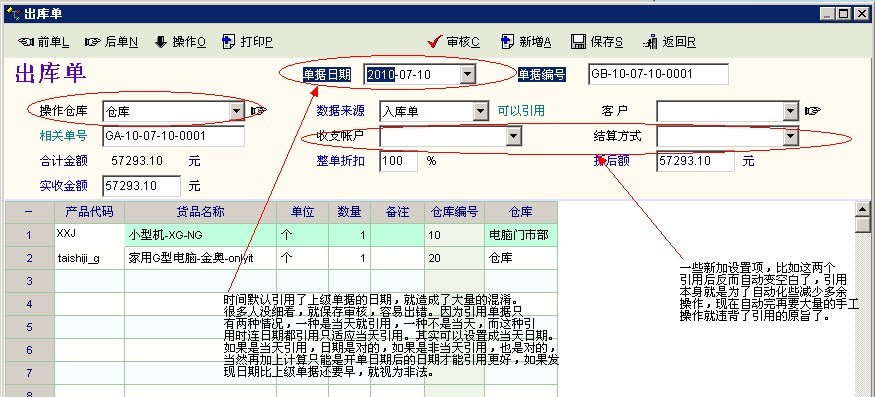Open customer lookup hand icon beside 客户

point(812,111)
